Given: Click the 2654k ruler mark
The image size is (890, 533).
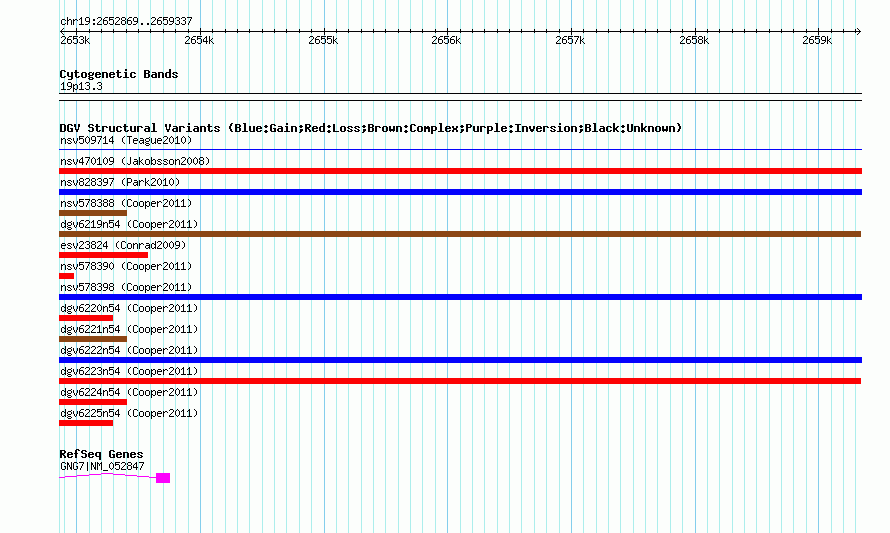Looking at the screenshot, I should [199, 40].
